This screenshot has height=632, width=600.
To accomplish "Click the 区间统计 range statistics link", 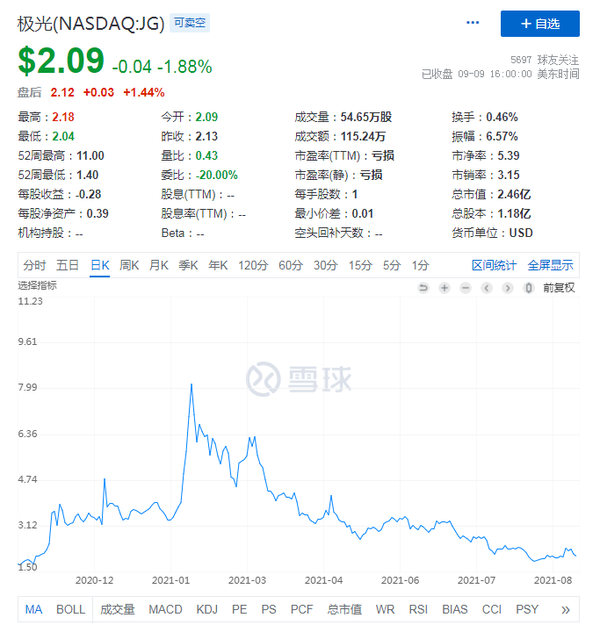I will [494, 265].
